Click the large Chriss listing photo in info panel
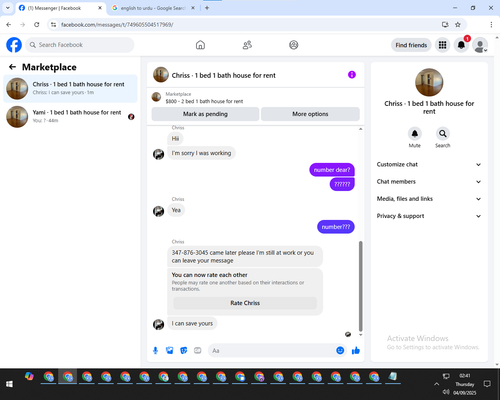The width and height of the screenshot is (500, 400). point(429,82)
